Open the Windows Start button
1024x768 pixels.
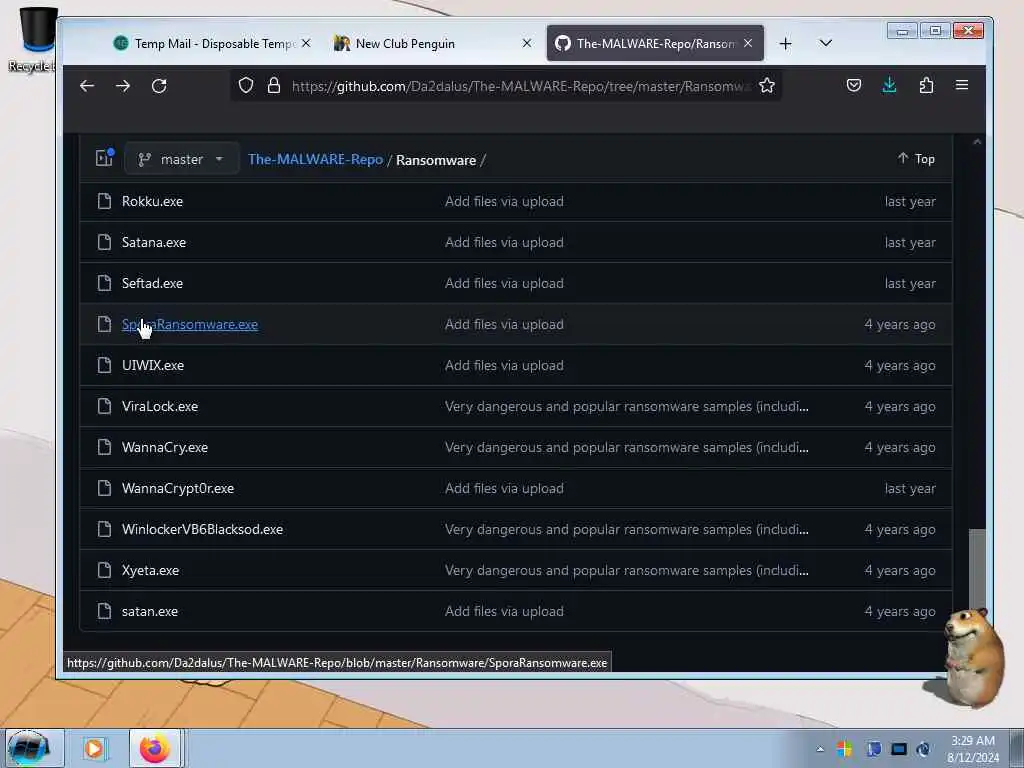tap(28, 748)
